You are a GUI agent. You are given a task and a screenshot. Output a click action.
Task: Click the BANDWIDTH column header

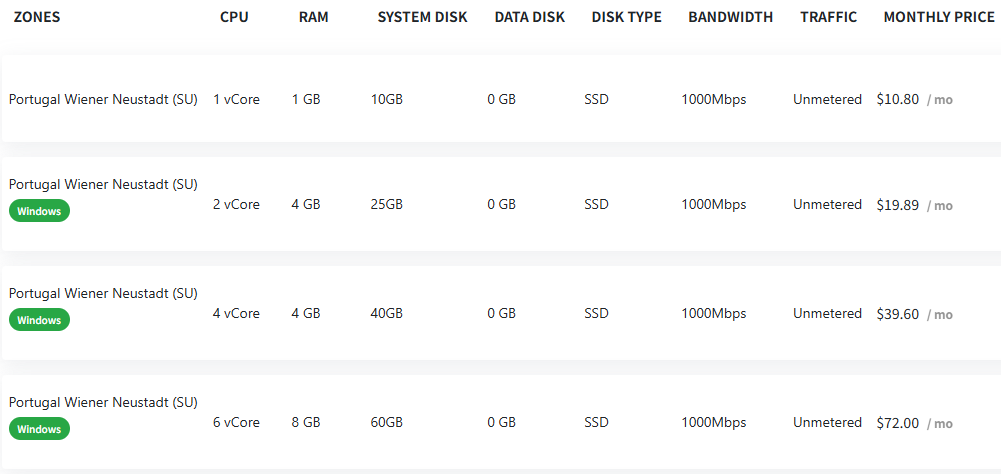click(x=730, y=17)
